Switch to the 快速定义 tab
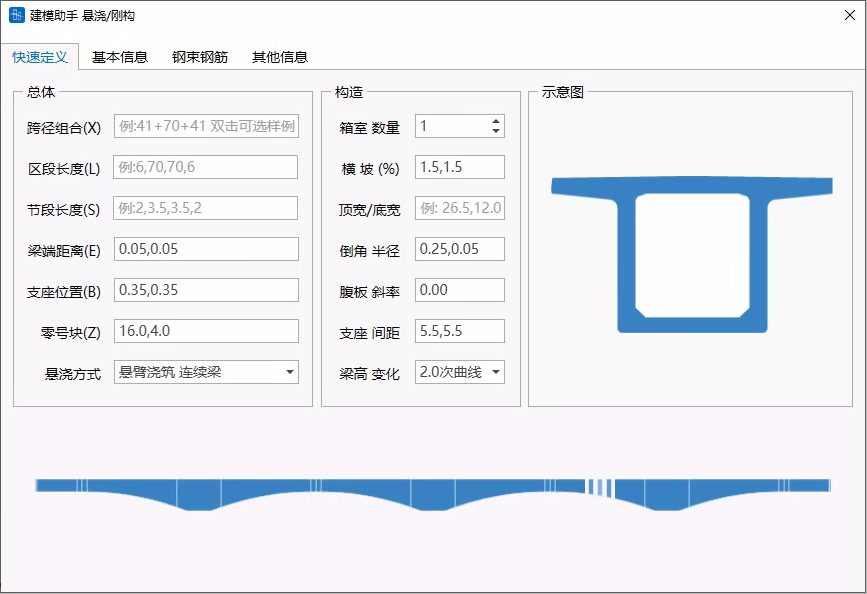This screenshot has width=867, height=594. [40, 57]
